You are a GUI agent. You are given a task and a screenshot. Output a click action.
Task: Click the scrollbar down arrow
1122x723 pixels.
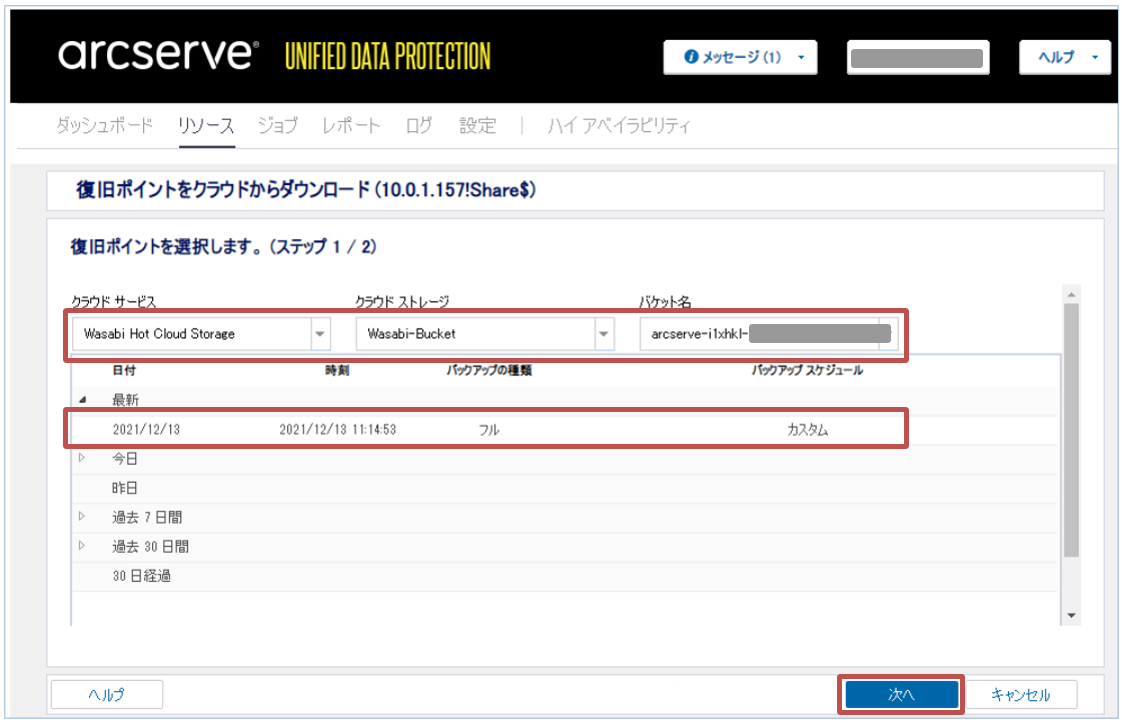1071,616
